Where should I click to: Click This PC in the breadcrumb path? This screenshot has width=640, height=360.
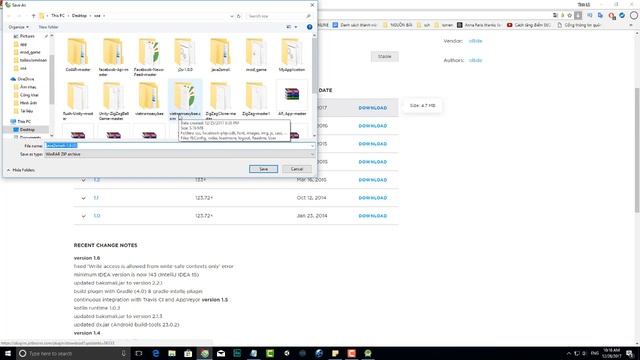click(x=58, y=16)
